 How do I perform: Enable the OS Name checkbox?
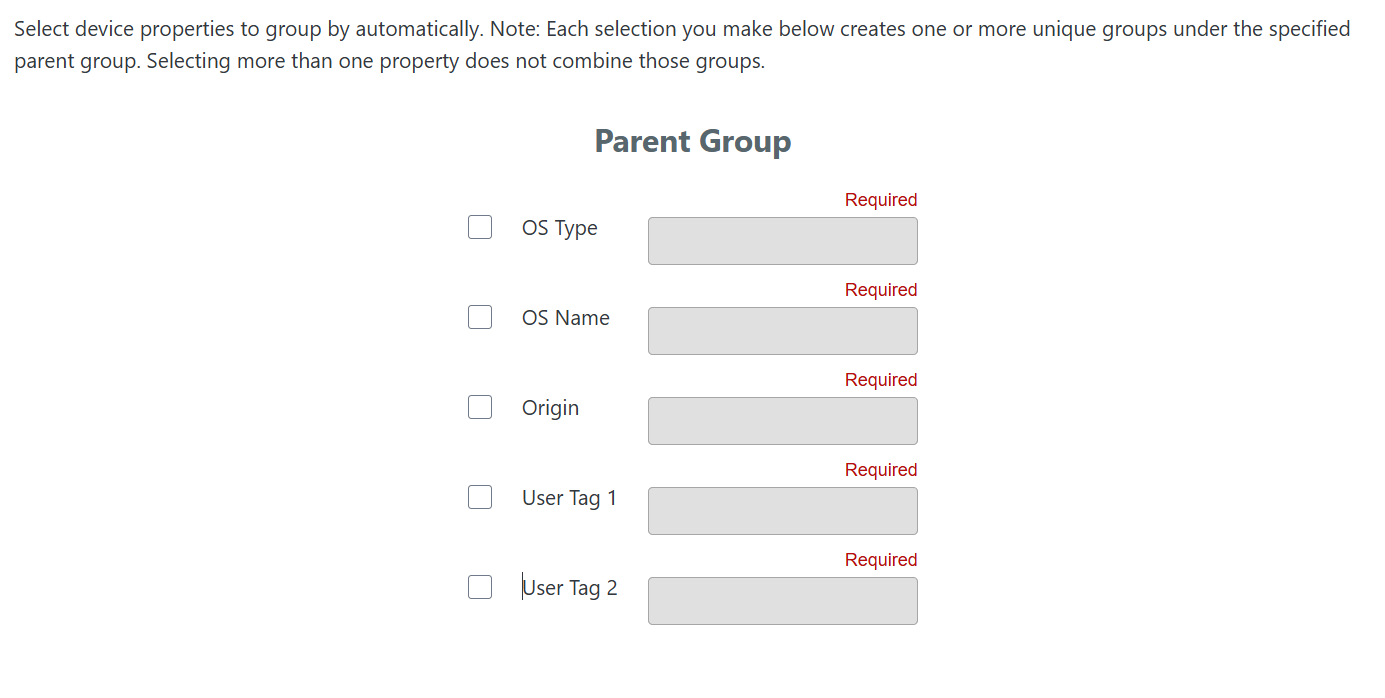480,317
